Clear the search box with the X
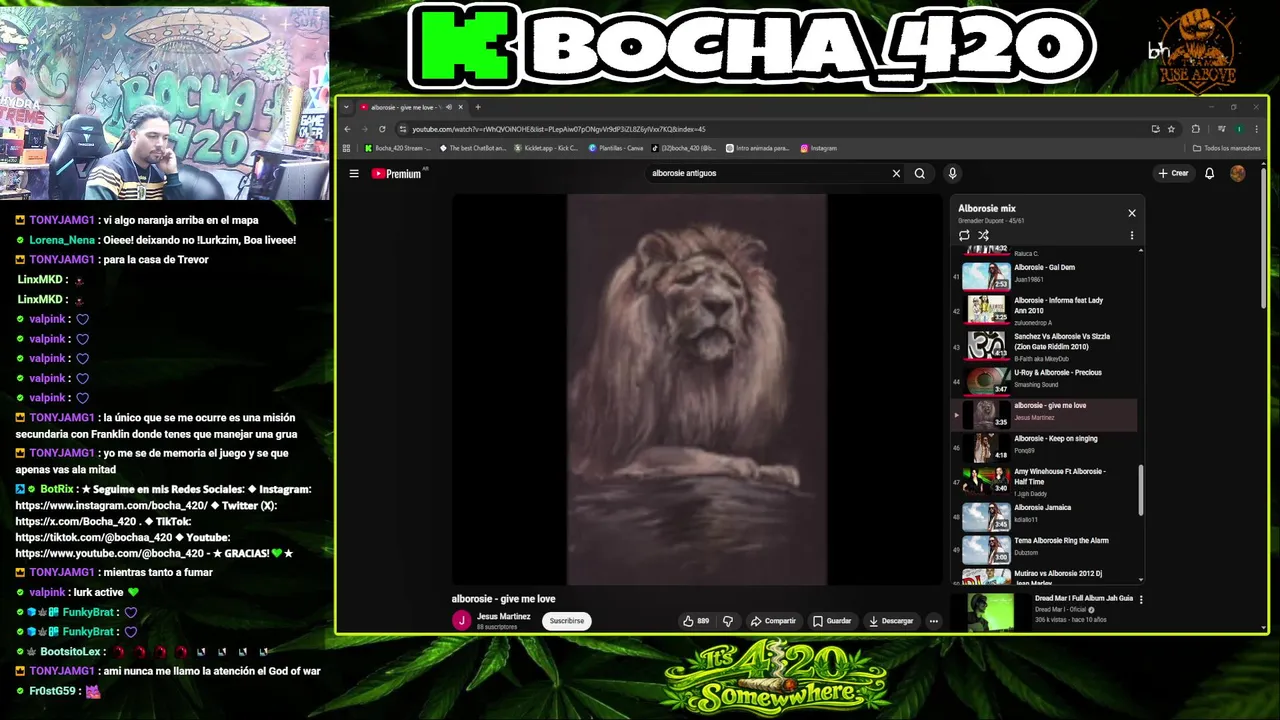The image size is (1280, 720). (x=896, y=173)
